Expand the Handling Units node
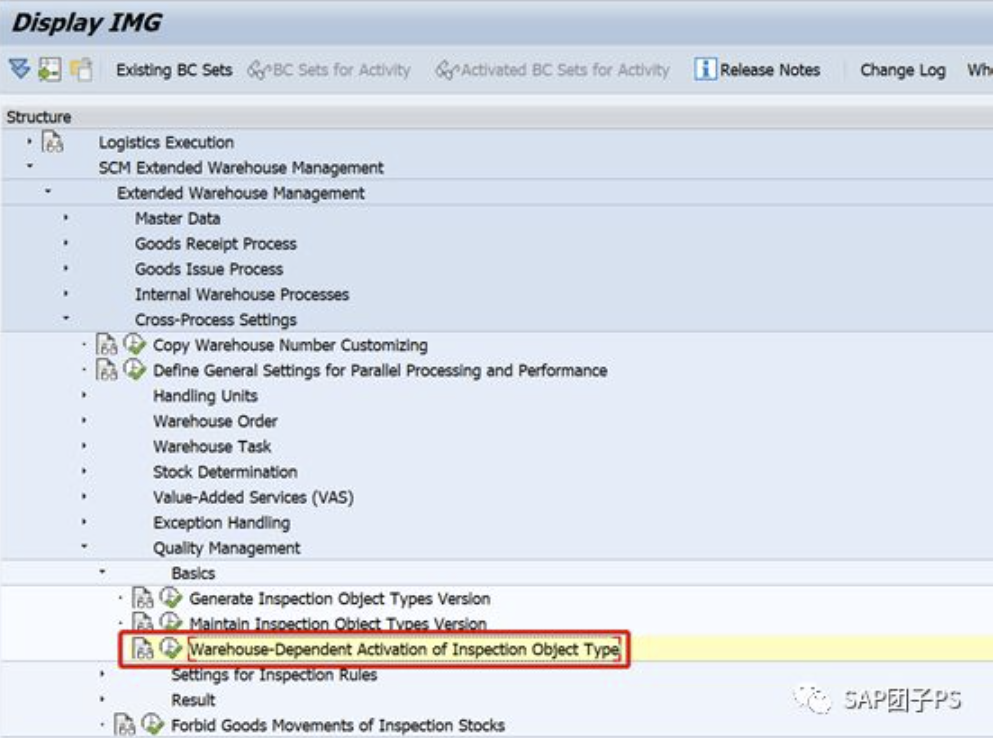997x738 pixels. pyautogui.click(x=84, y=395)
